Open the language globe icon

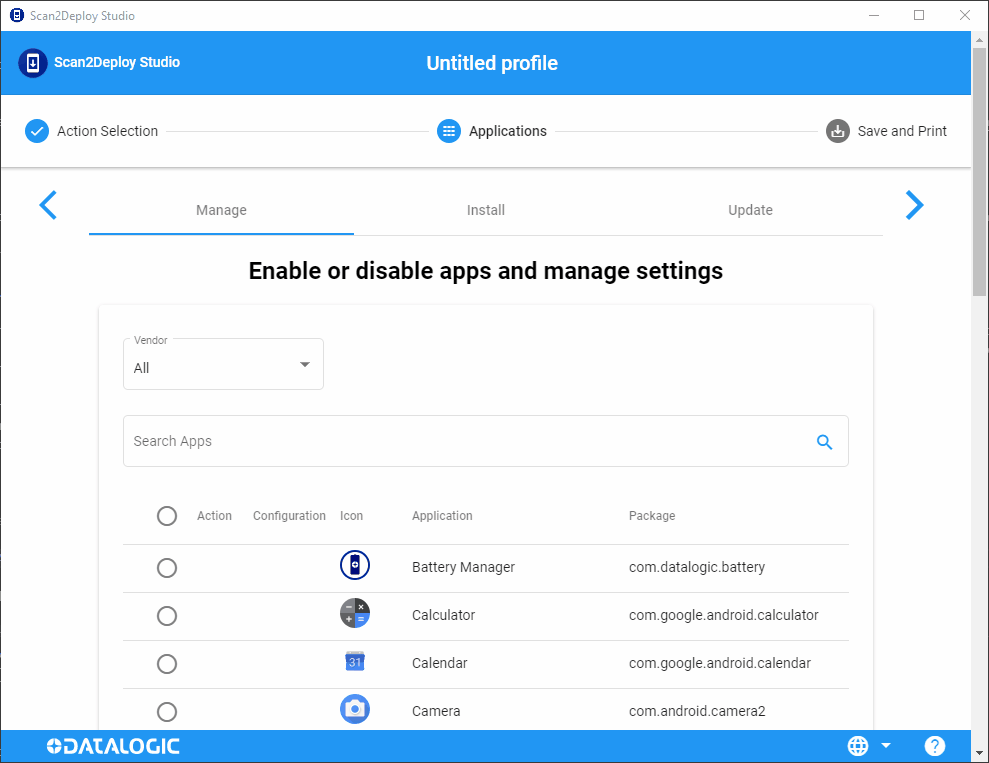(x=858, y=746)
